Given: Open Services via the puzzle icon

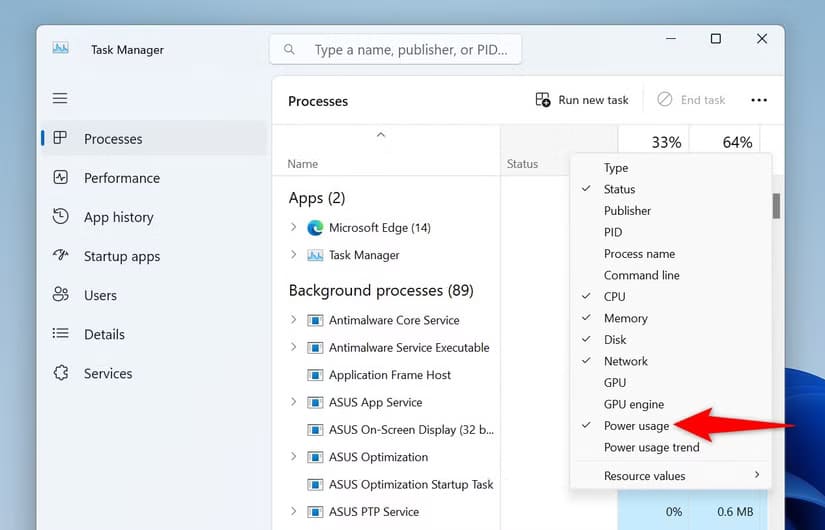Looking at the screenshot, I should (x=61, y=373).
